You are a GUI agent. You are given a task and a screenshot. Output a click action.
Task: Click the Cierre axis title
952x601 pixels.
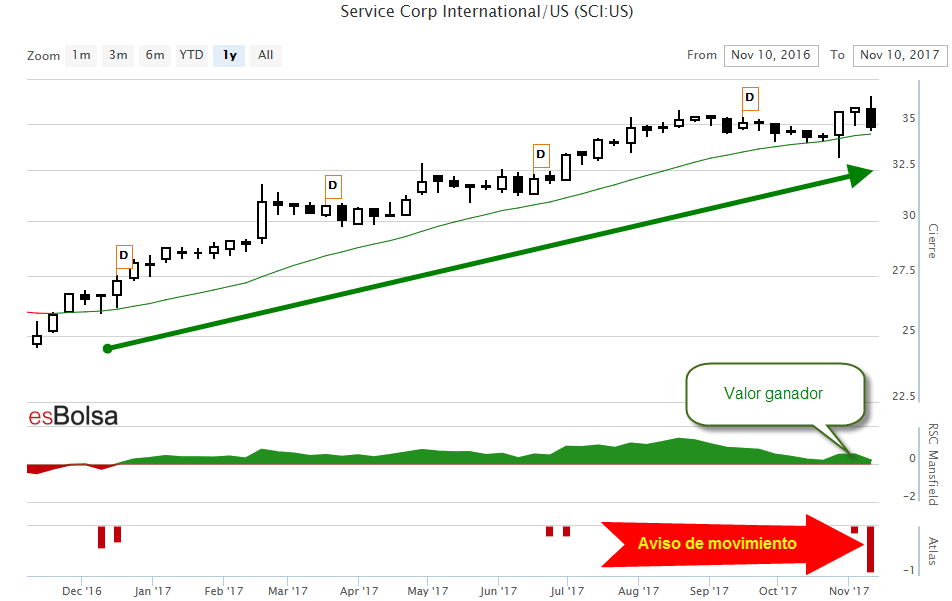point(933,241)
